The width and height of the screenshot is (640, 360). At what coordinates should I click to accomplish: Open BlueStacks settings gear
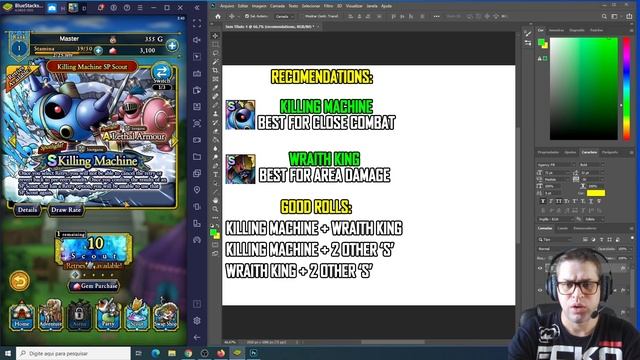pyautogui.click(x=197, y=321)
